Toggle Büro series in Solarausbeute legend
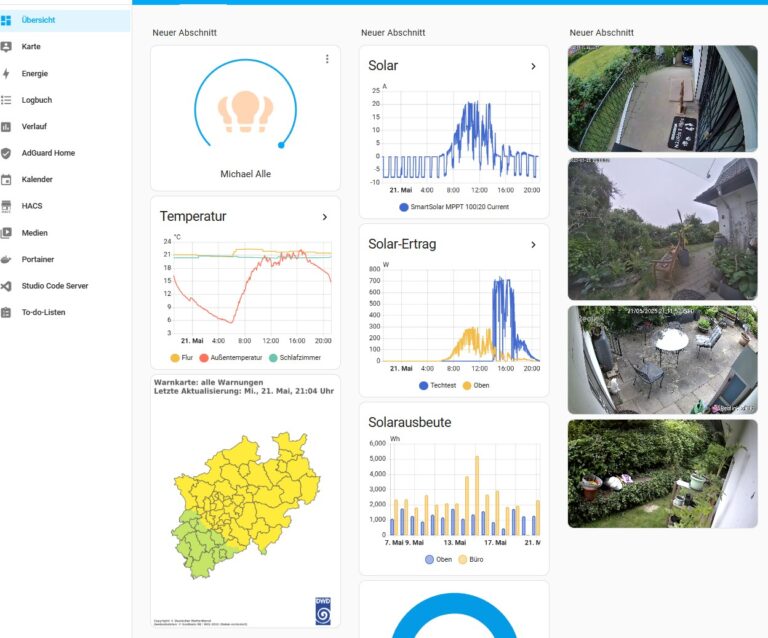768x638 pixels. coord(470,559)
